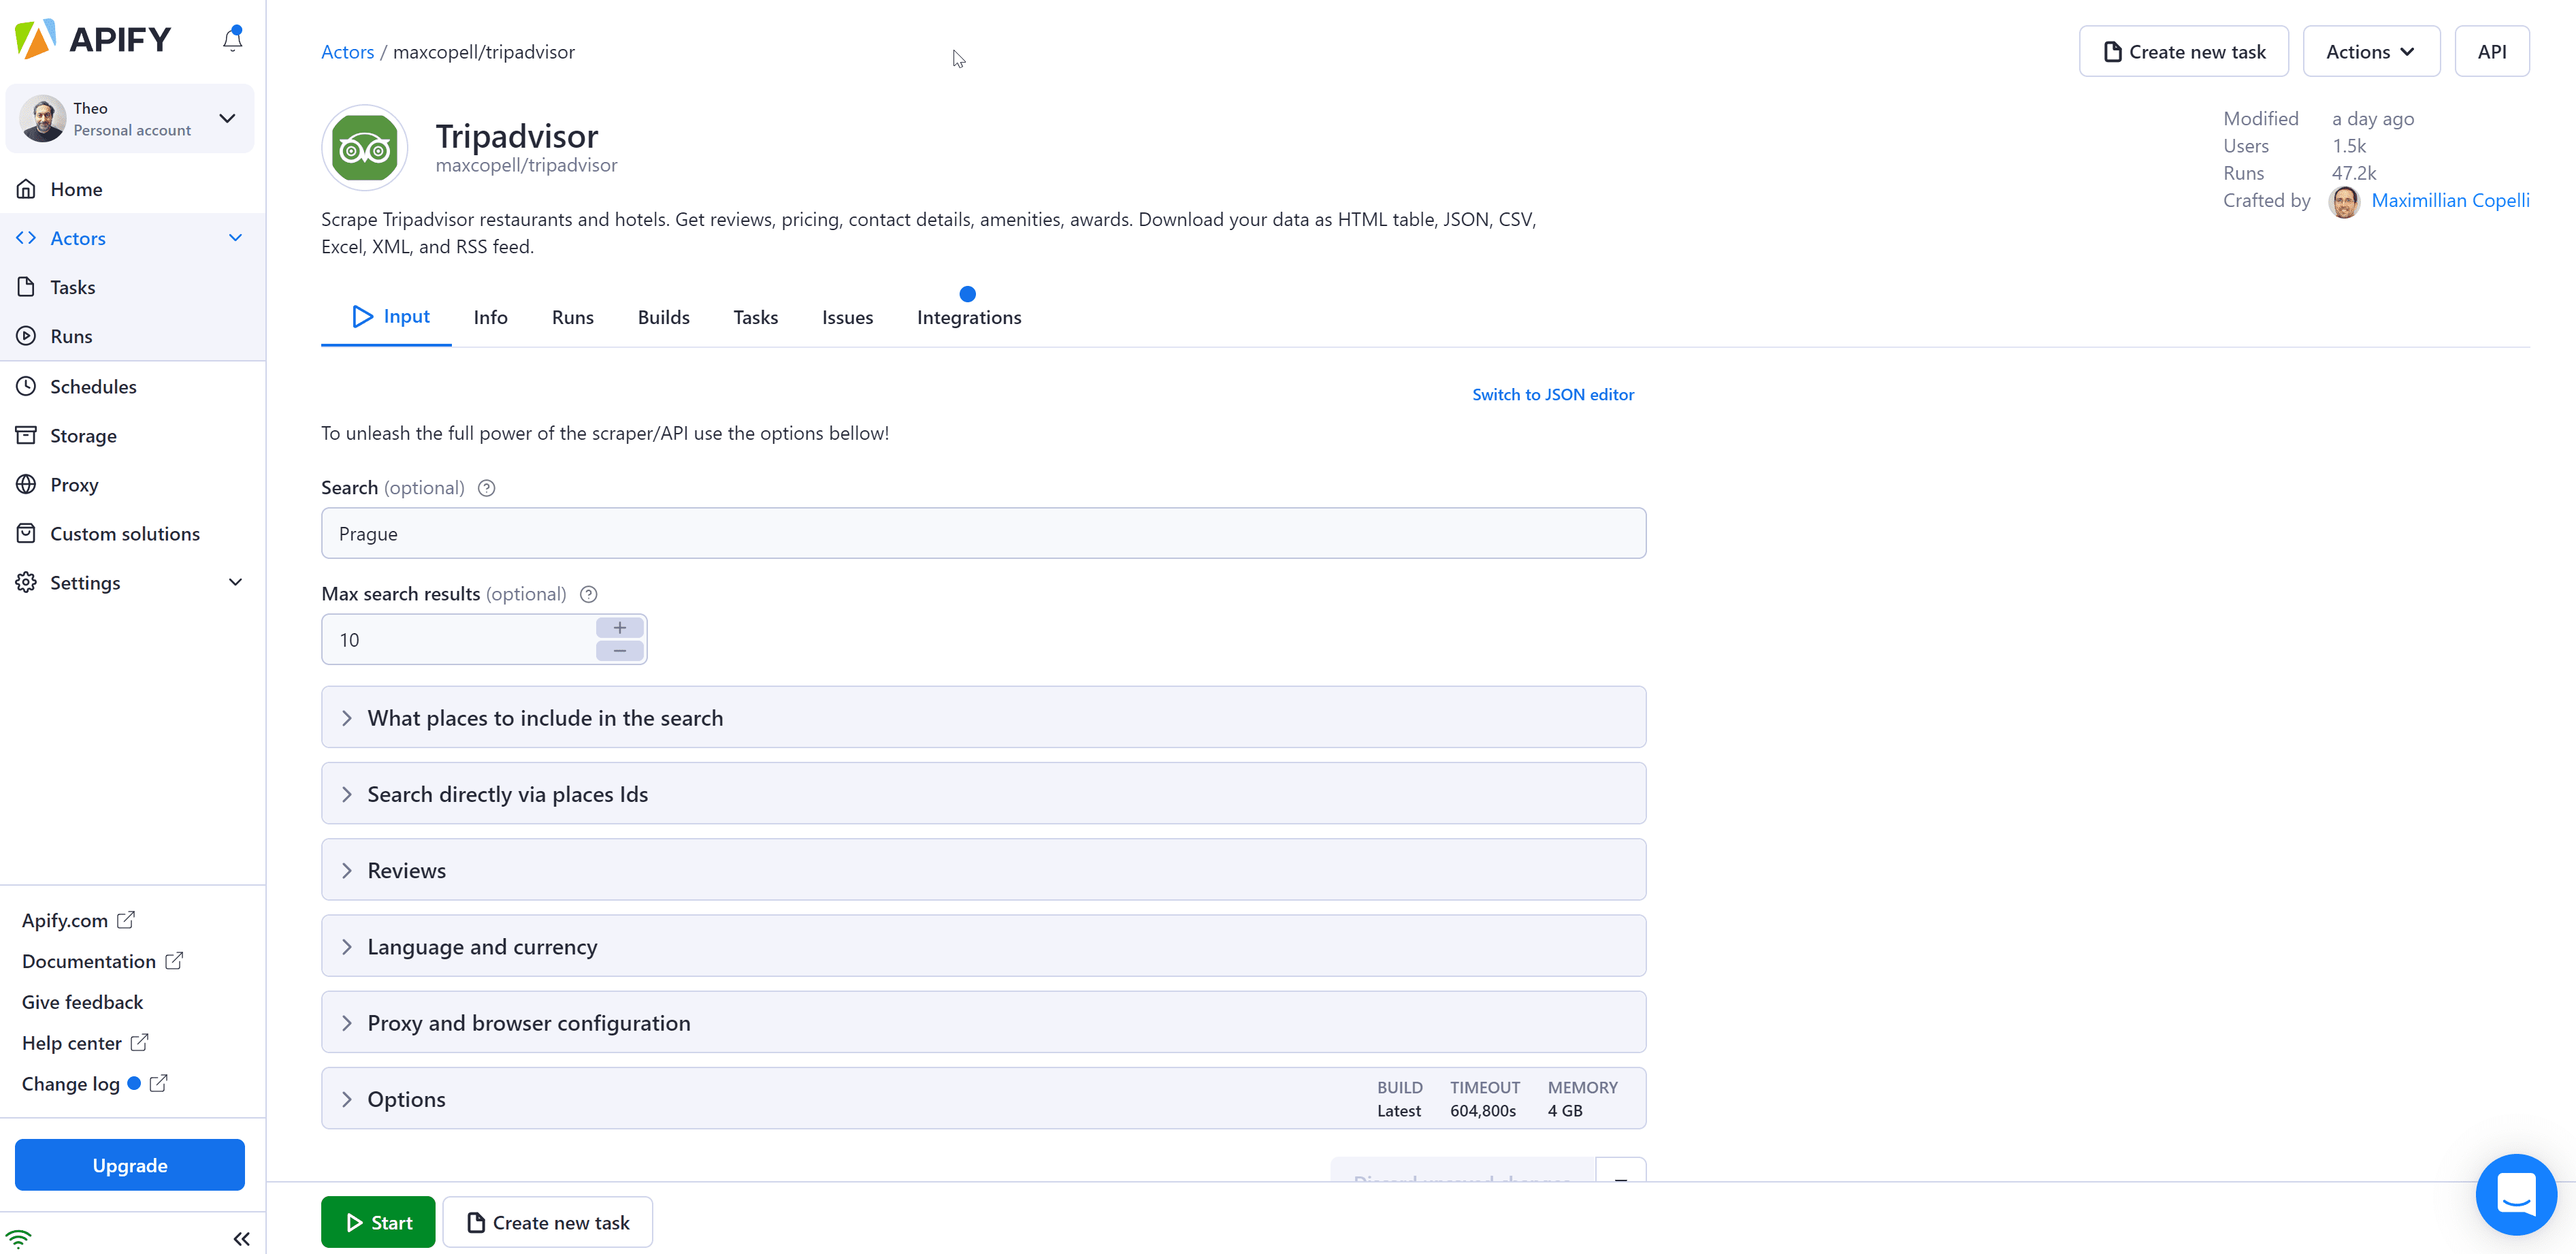Viewport: 2576px width, 1254px height.
Task: Click the Upgrade button
Action: coord(130,1165)
